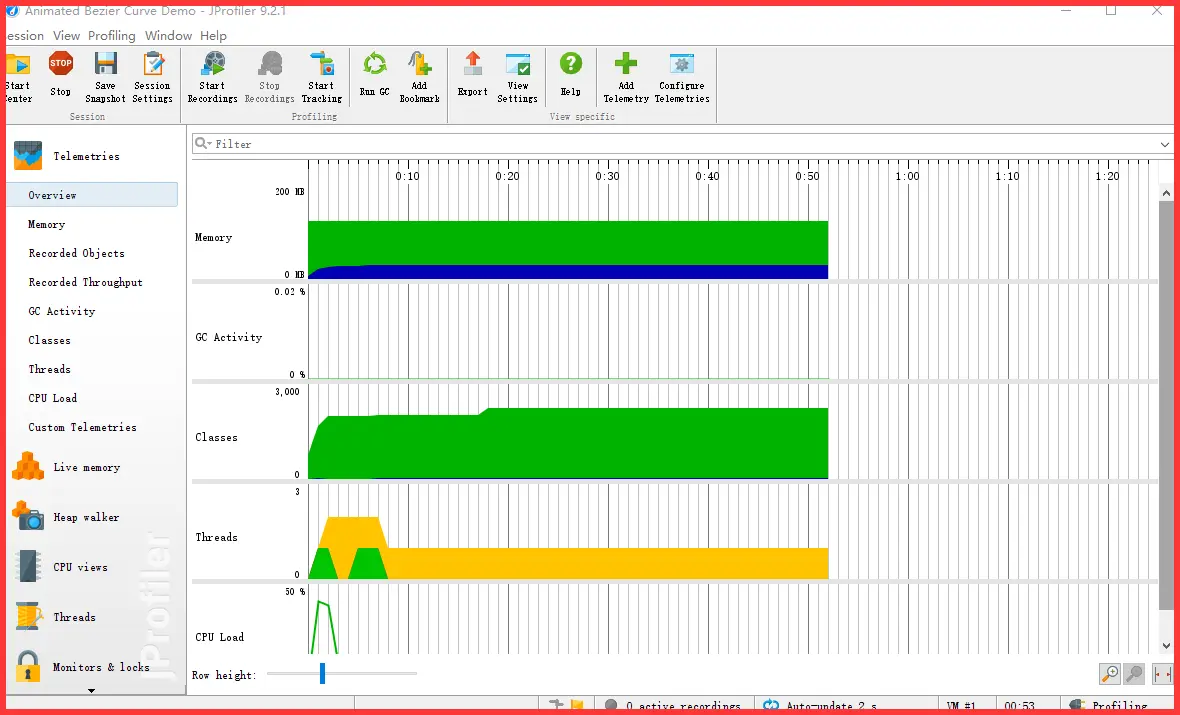Click the 0:30 timeline marker
This screenshot has height=715, width=1180.
pos(607,176)
